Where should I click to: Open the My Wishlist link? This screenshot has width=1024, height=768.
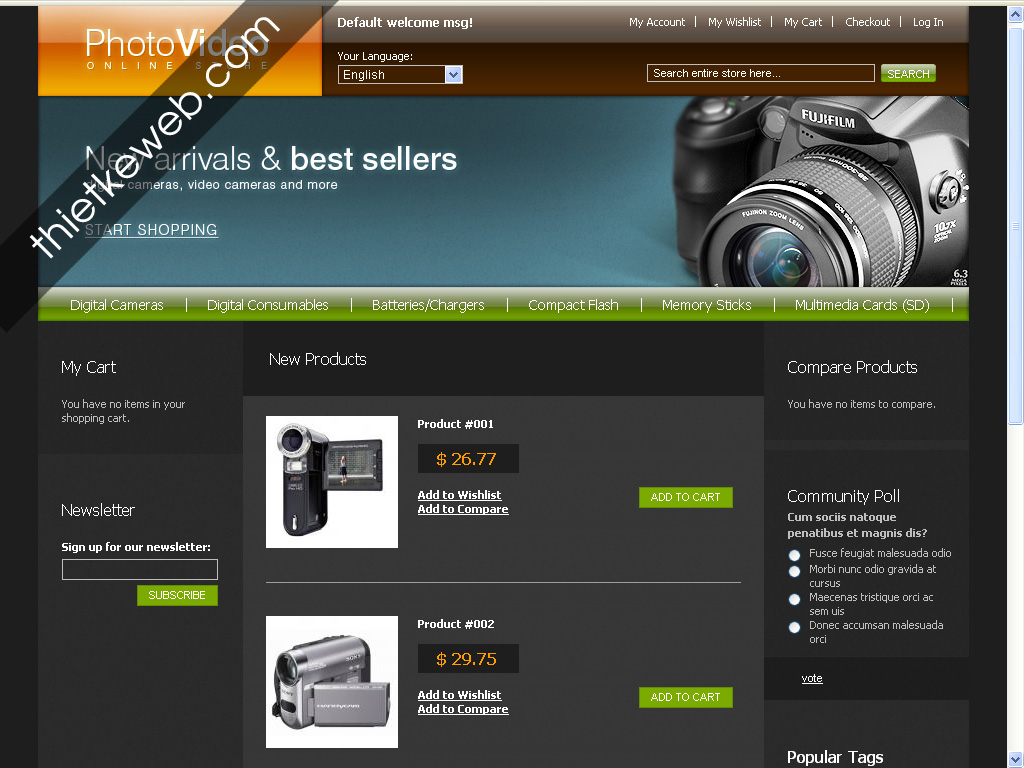coord(735,22)
